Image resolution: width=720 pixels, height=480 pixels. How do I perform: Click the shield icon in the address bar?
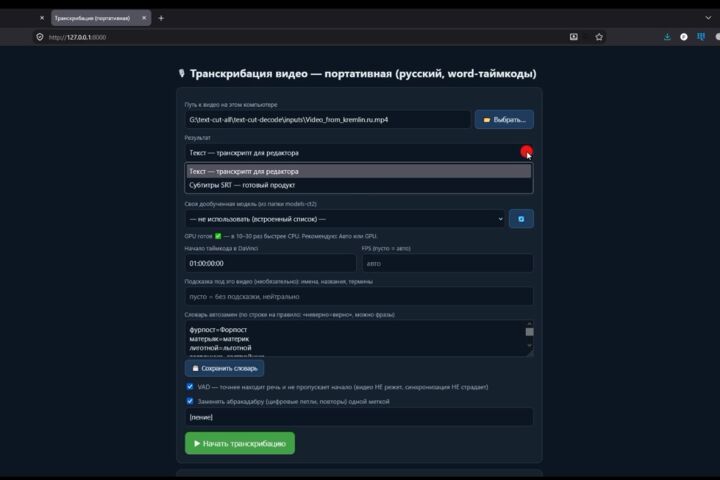coord(40,37)
